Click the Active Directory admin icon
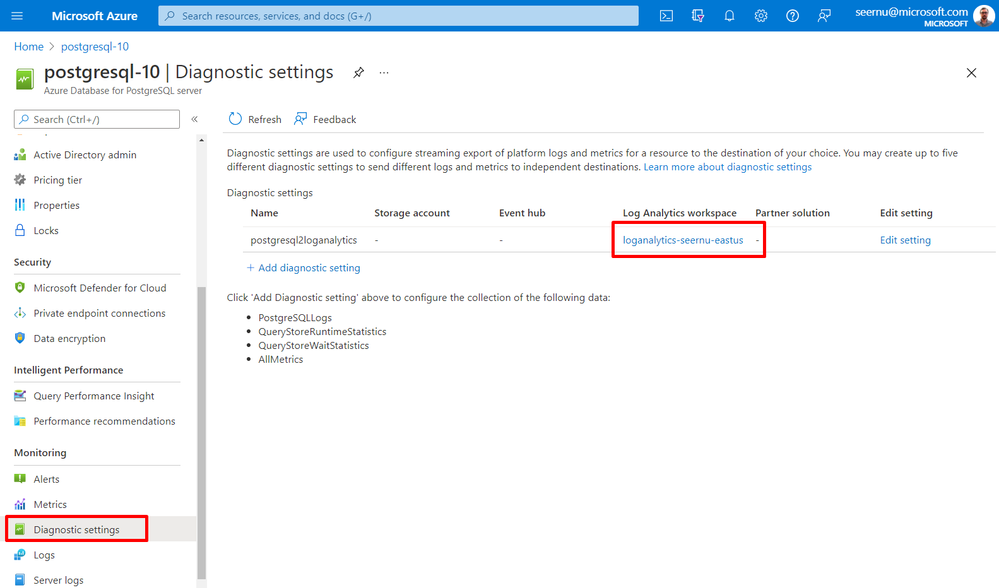Image resolution: width=999 pixels, height=588 pixels. [x=20, y=155]
